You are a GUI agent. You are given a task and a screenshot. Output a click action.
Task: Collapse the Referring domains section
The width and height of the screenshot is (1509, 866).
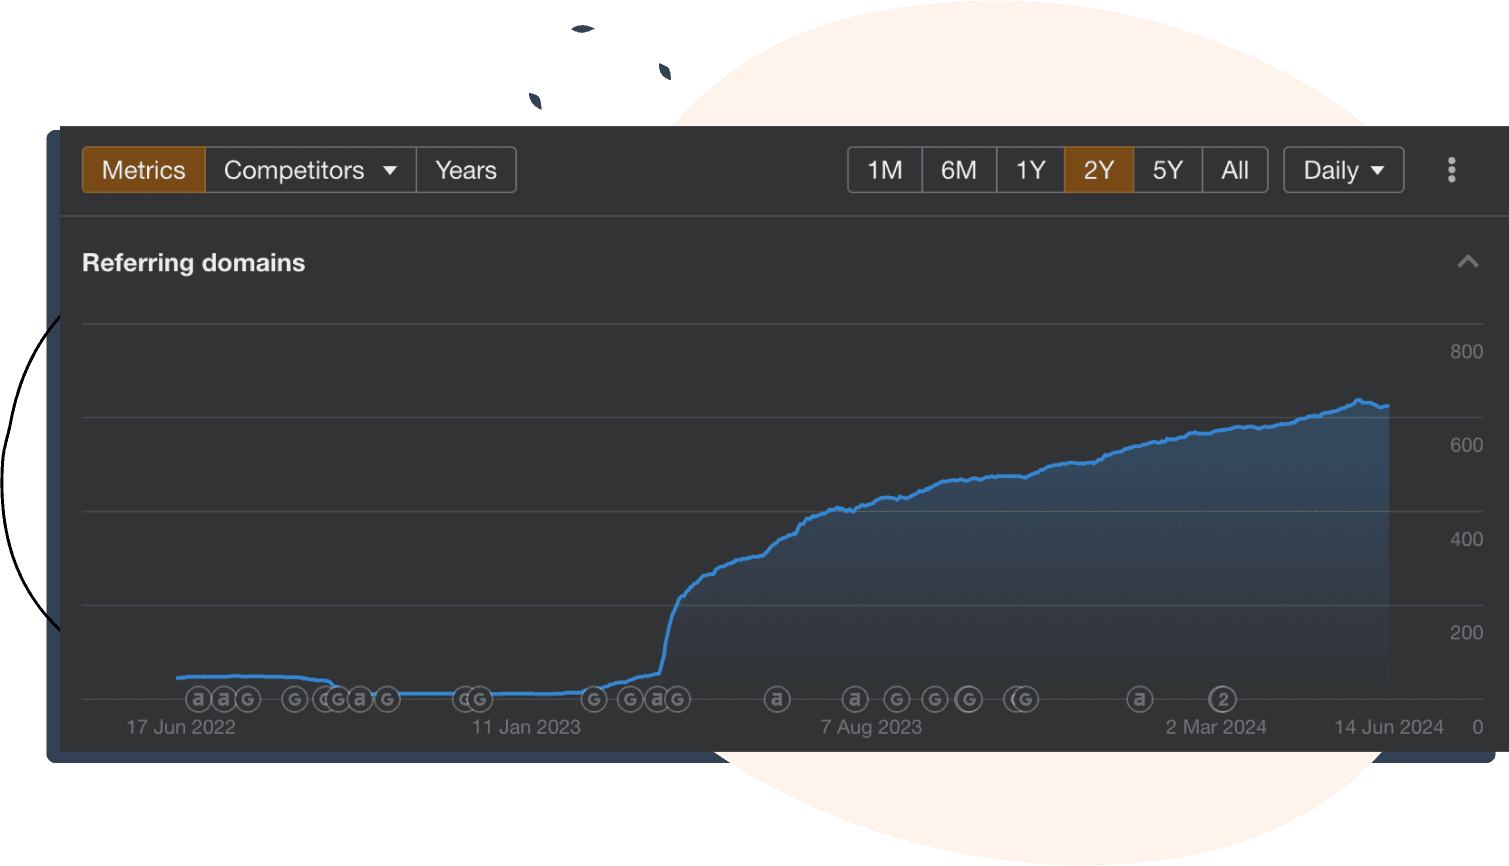[x=1467, y=262]
